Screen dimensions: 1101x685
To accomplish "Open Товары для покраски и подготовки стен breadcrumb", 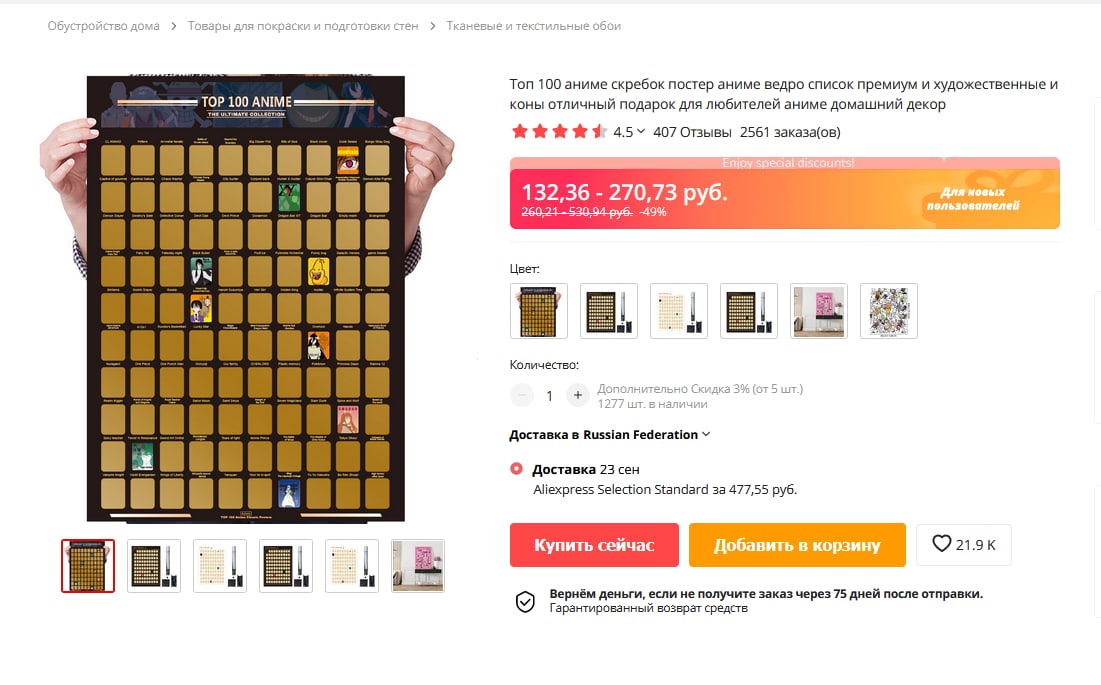I will coord(303,26).
